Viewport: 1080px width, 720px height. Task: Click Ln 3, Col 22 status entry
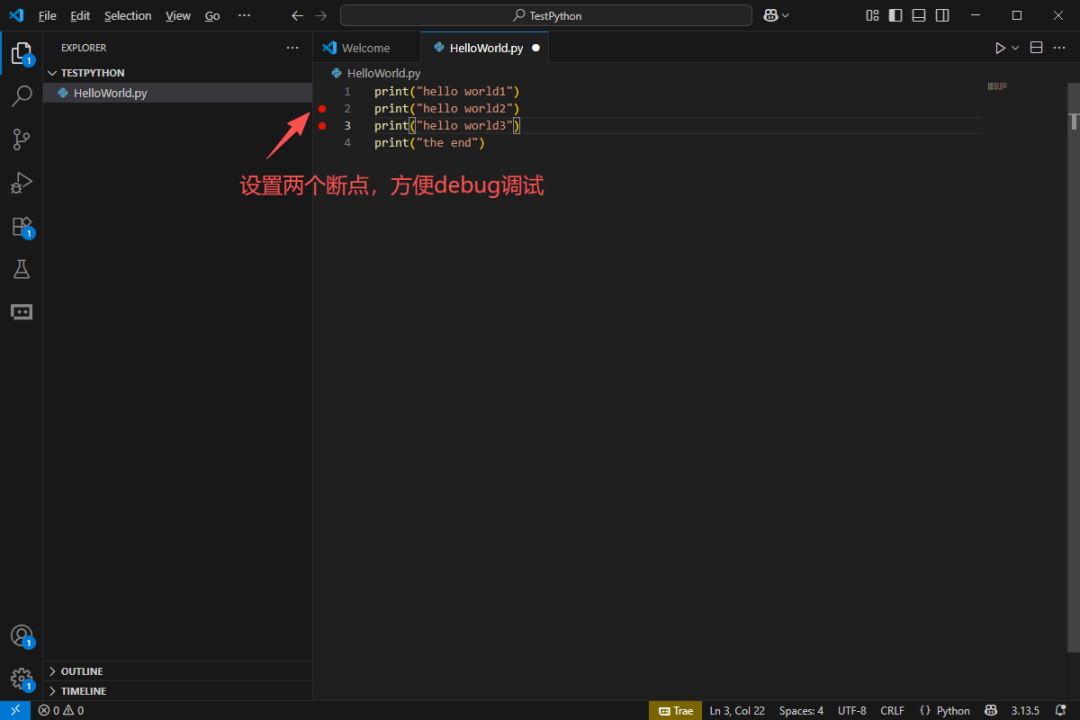coord(737,710)
